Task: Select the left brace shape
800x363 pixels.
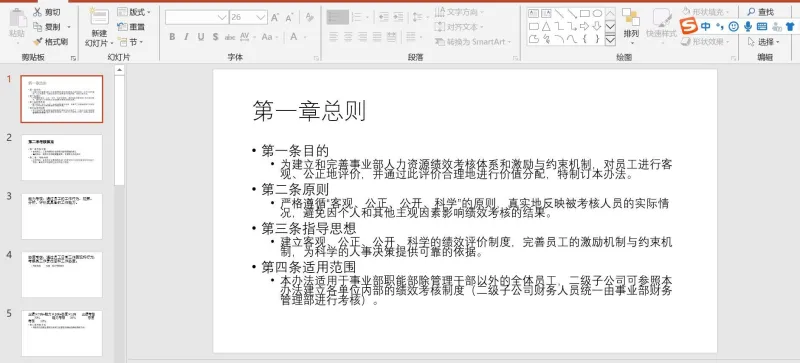Action: click(x=585, y=39)
